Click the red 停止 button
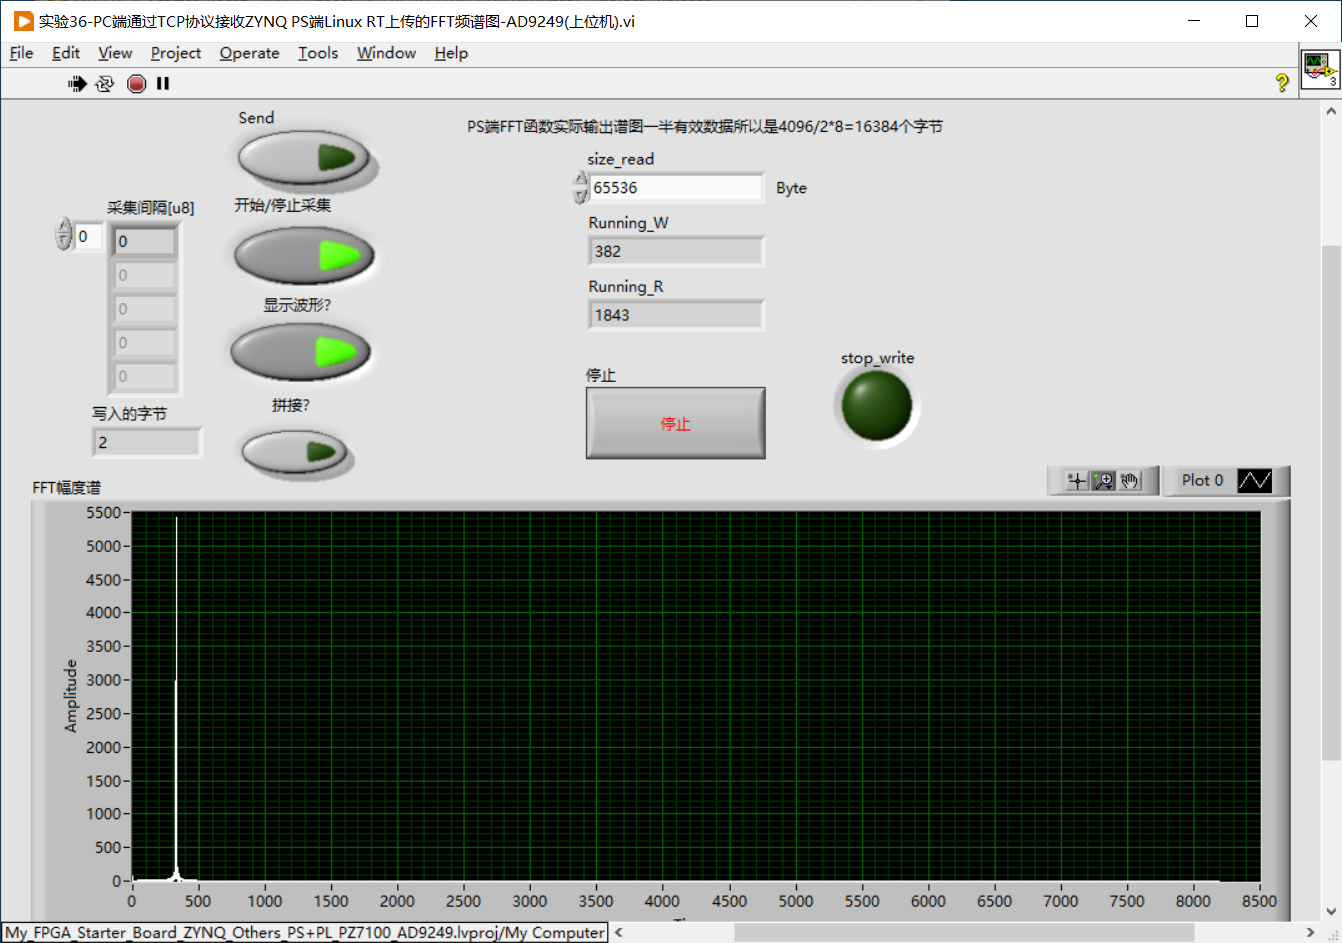Screen dimensions: 1342x943 pos(676,423)
